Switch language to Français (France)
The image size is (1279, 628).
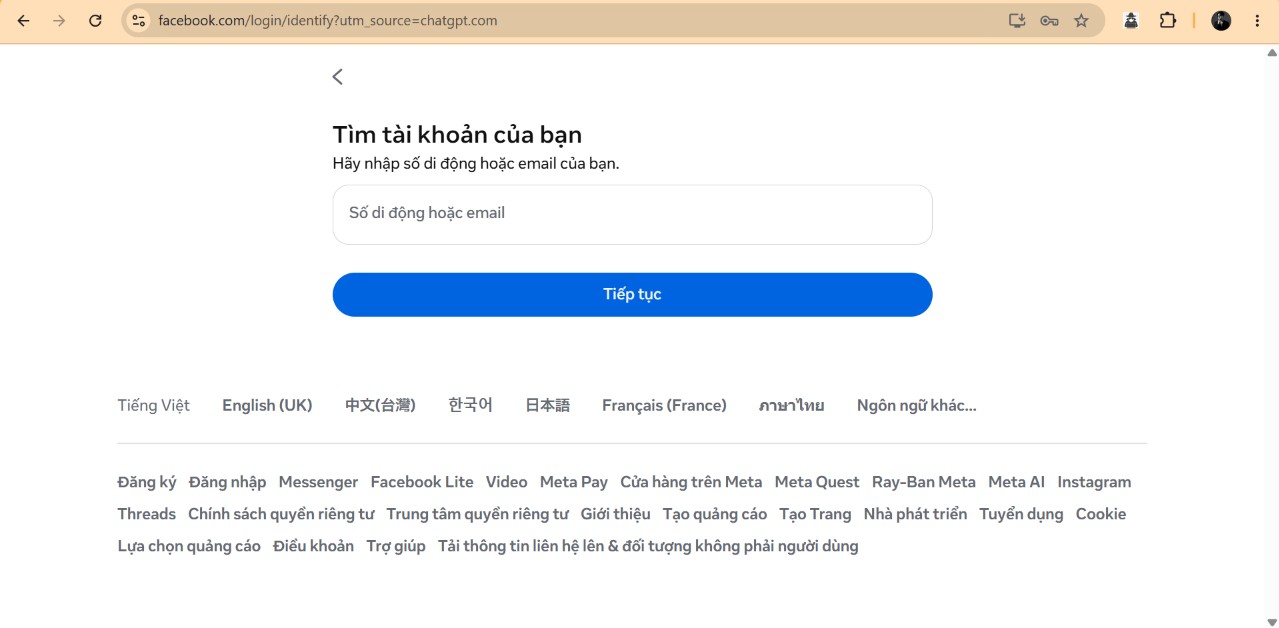(x=664, y=405)
